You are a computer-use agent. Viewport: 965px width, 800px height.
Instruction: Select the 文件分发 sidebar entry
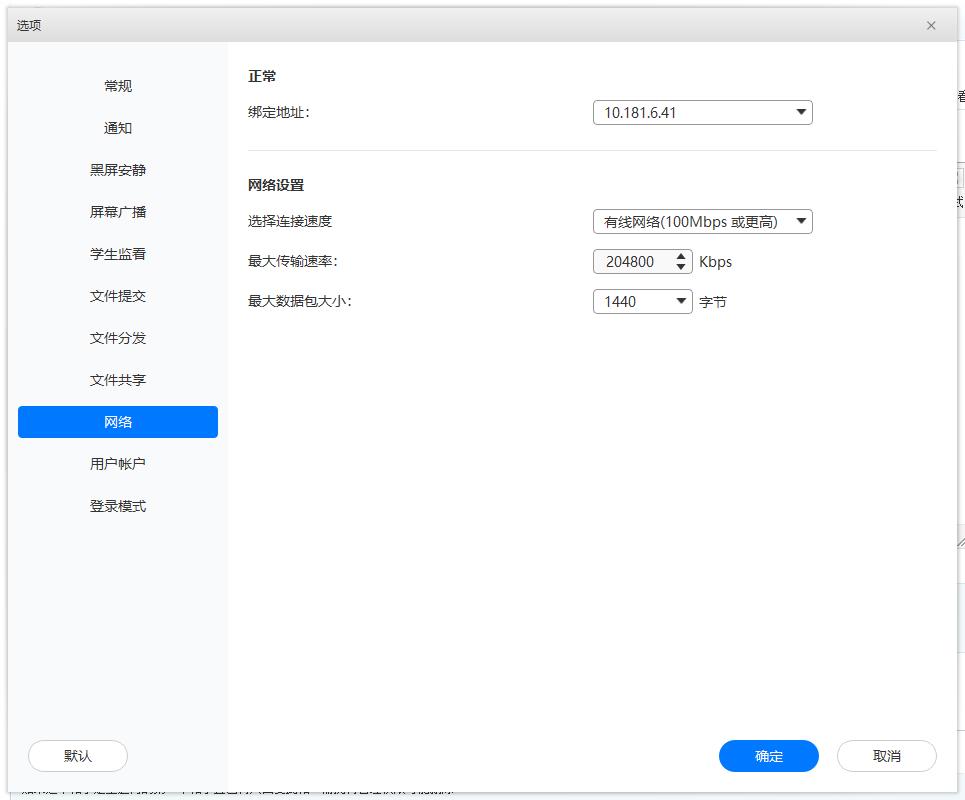tap(118, 338)
